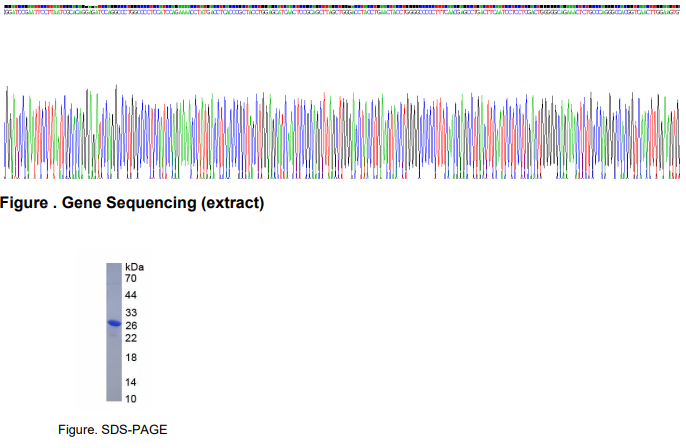The width and height of the screenshot is (686, 448).
Task: Click the 'kDa' unit label
Action: [134, 267]
